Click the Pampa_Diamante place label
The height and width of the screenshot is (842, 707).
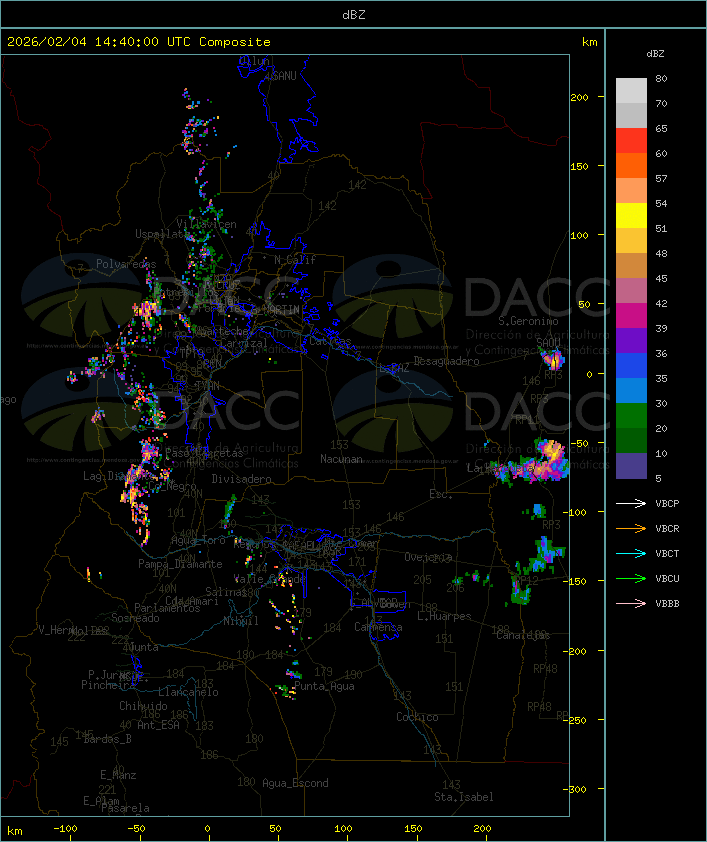point(180,564)
